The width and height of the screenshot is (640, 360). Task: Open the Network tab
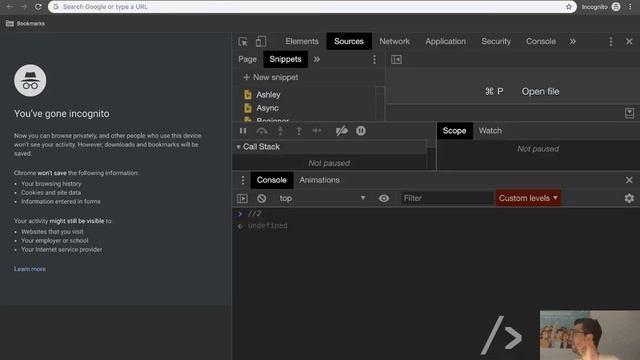pos(394,41)
